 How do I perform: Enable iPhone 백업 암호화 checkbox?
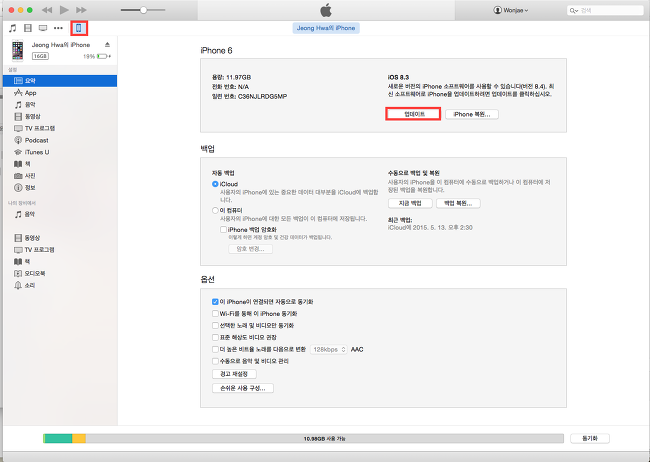pos(223,229)
